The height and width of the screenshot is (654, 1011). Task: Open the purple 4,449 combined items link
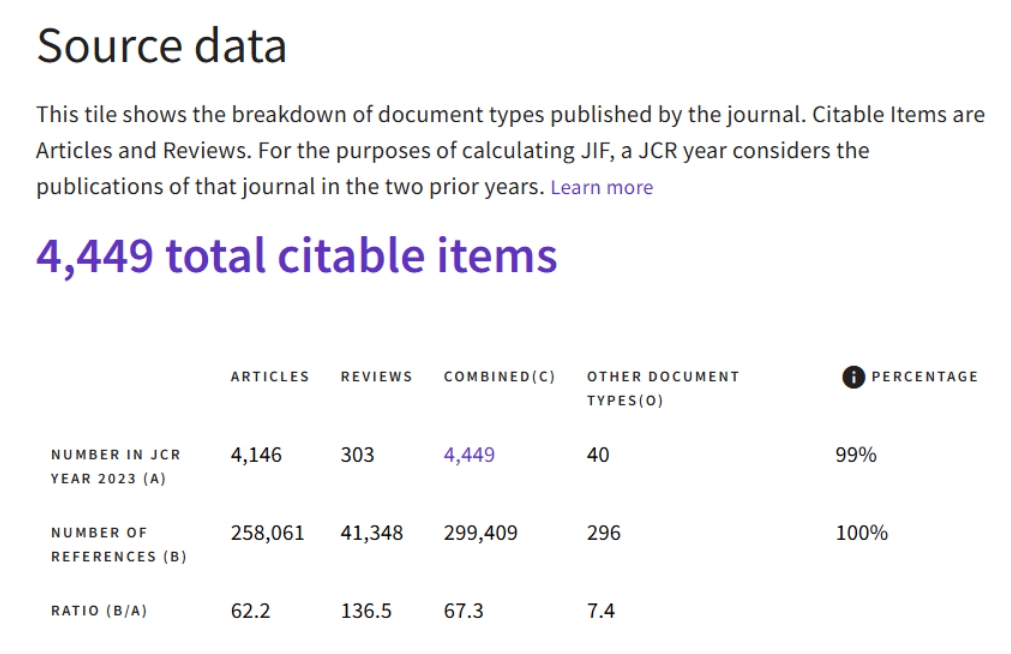469,455
